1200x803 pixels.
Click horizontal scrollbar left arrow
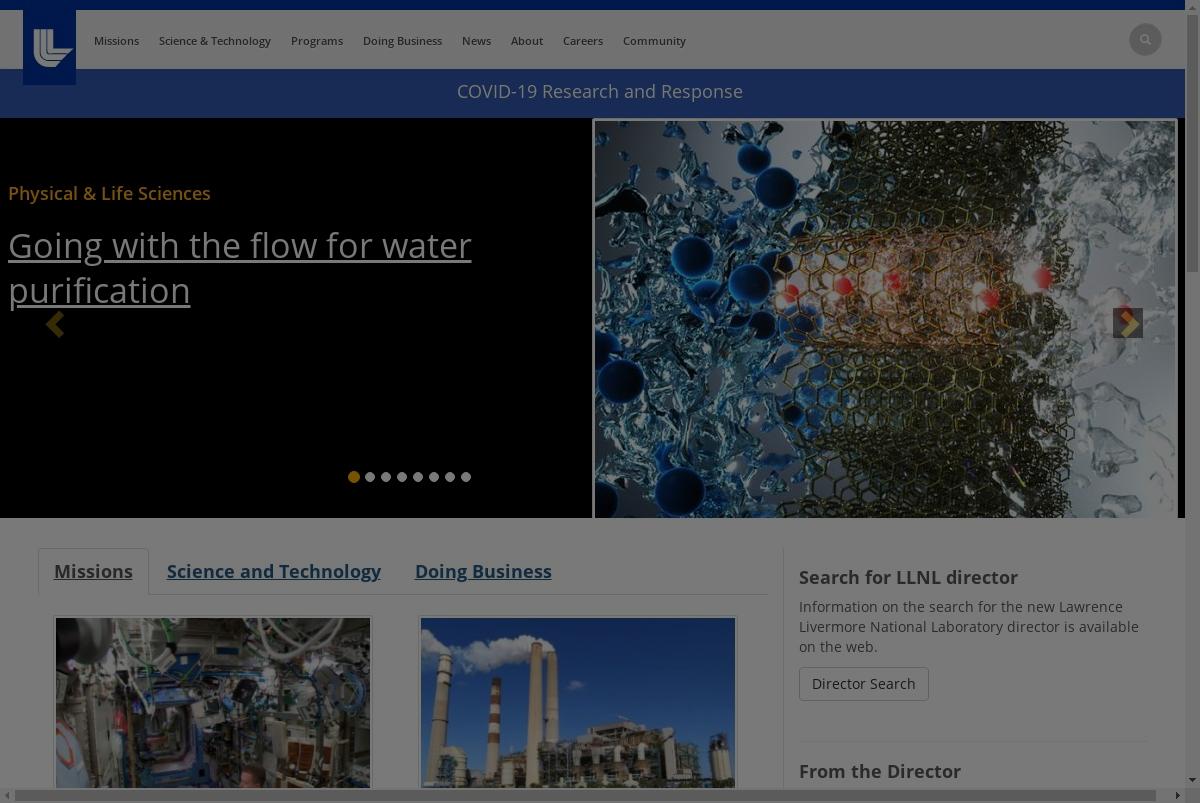(x=6, y=796)
